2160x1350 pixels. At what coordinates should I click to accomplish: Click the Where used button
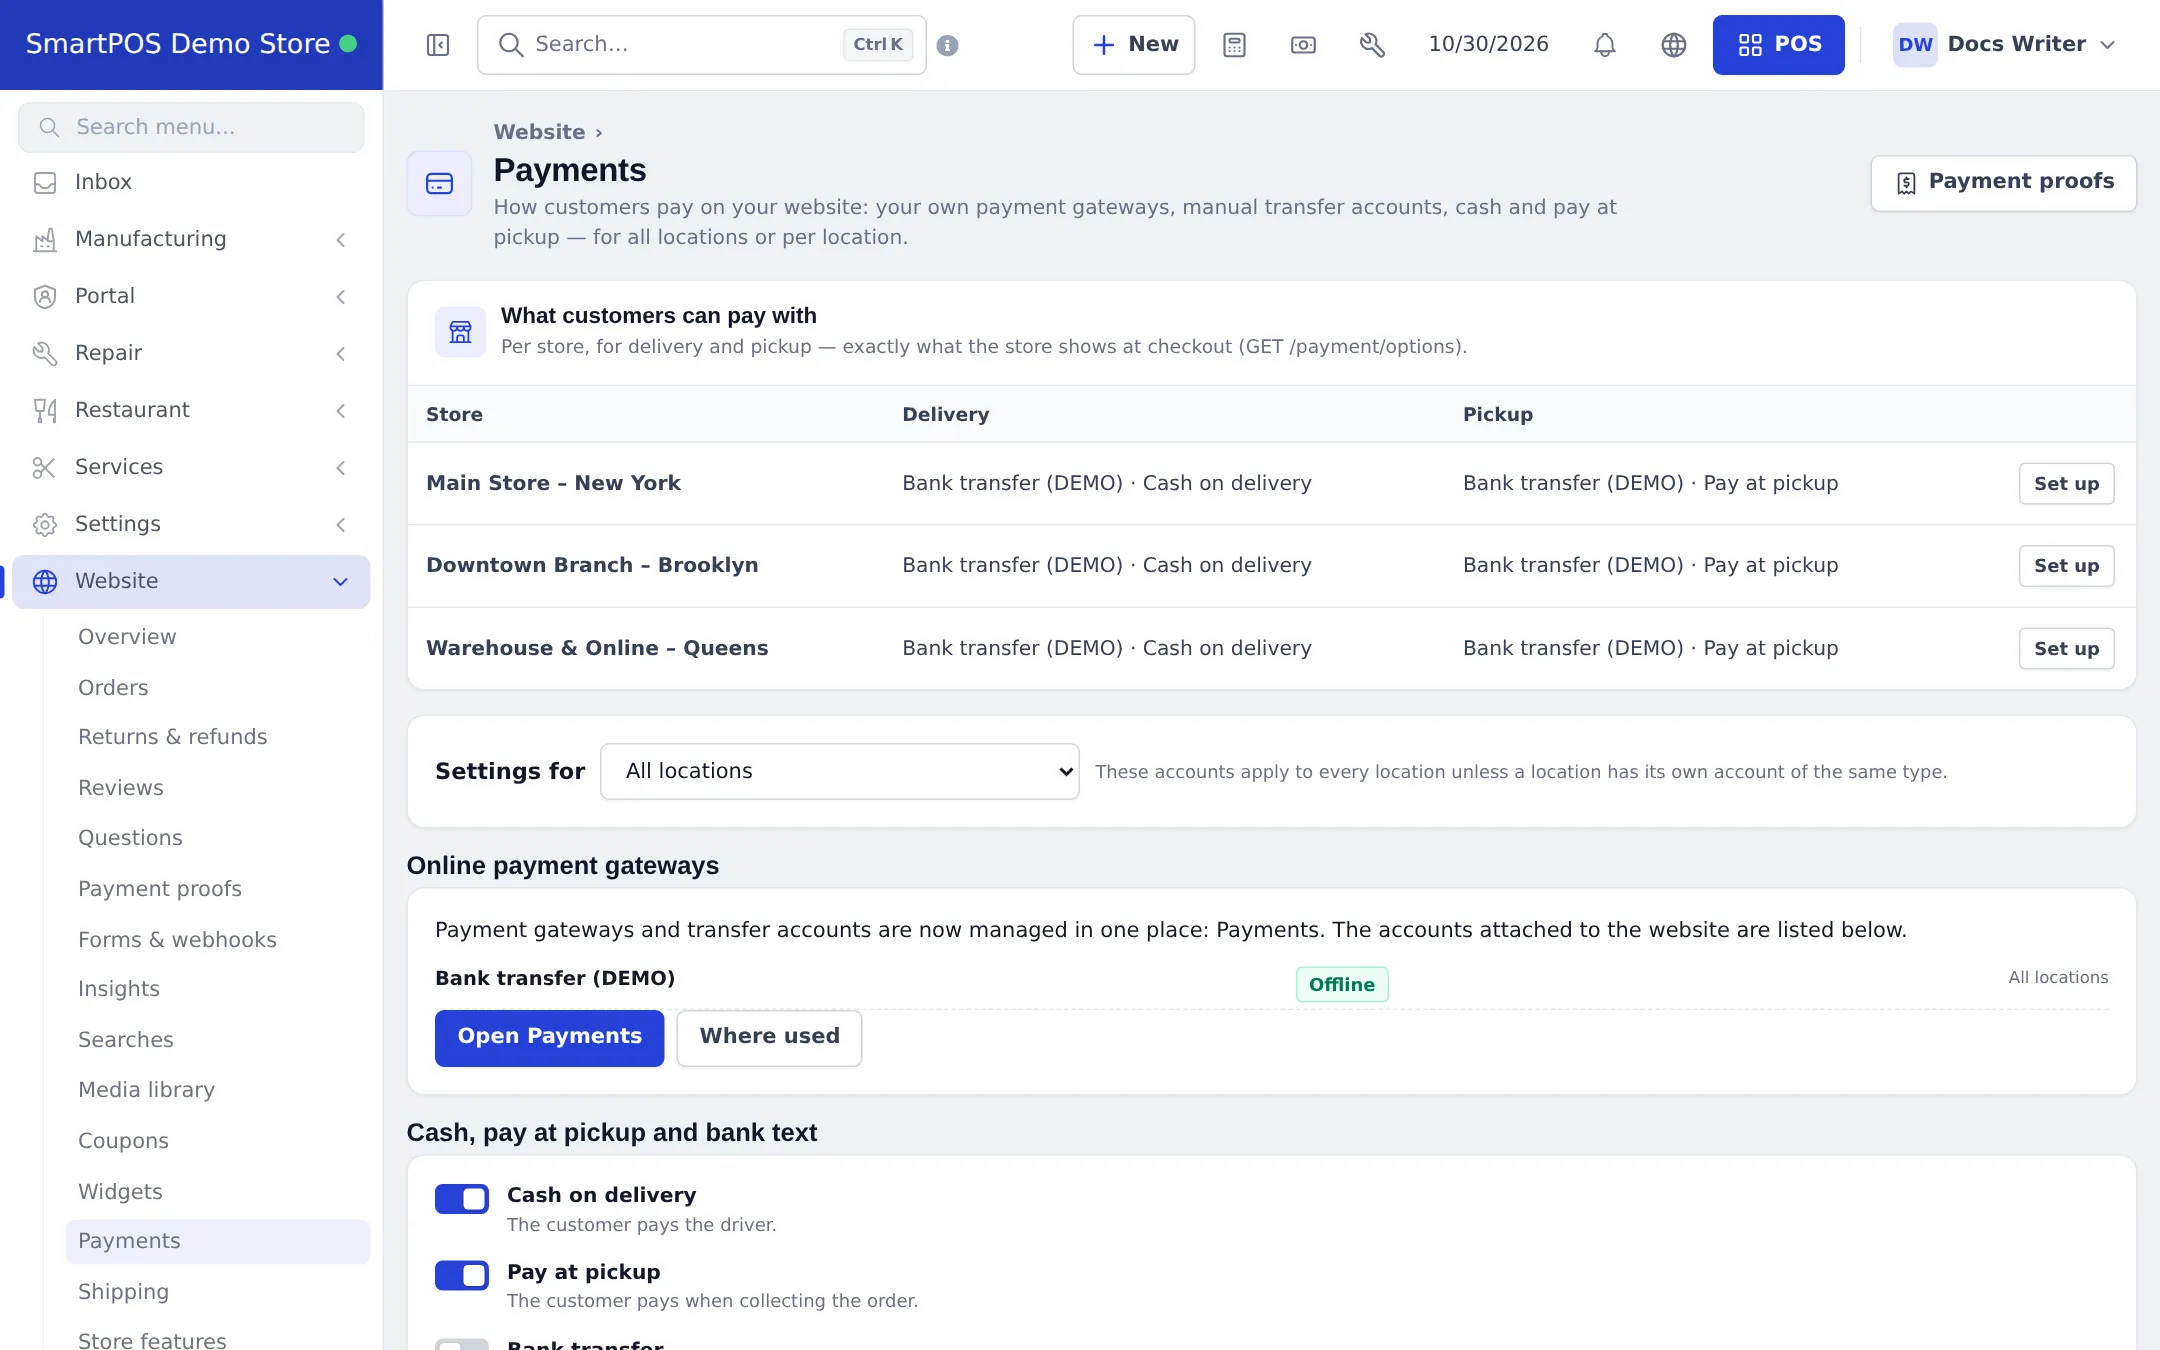(x=769, y=1038)
